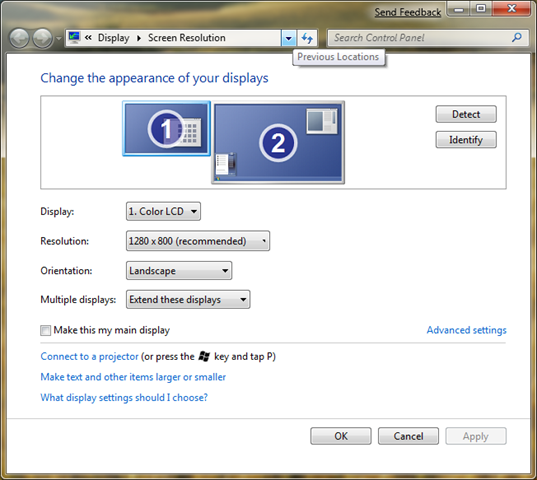Image resolution: width=537 pixels, height=480 pixels.
Task: Click the Identify button
Action: pyautogui.click(x=466, y=140)
